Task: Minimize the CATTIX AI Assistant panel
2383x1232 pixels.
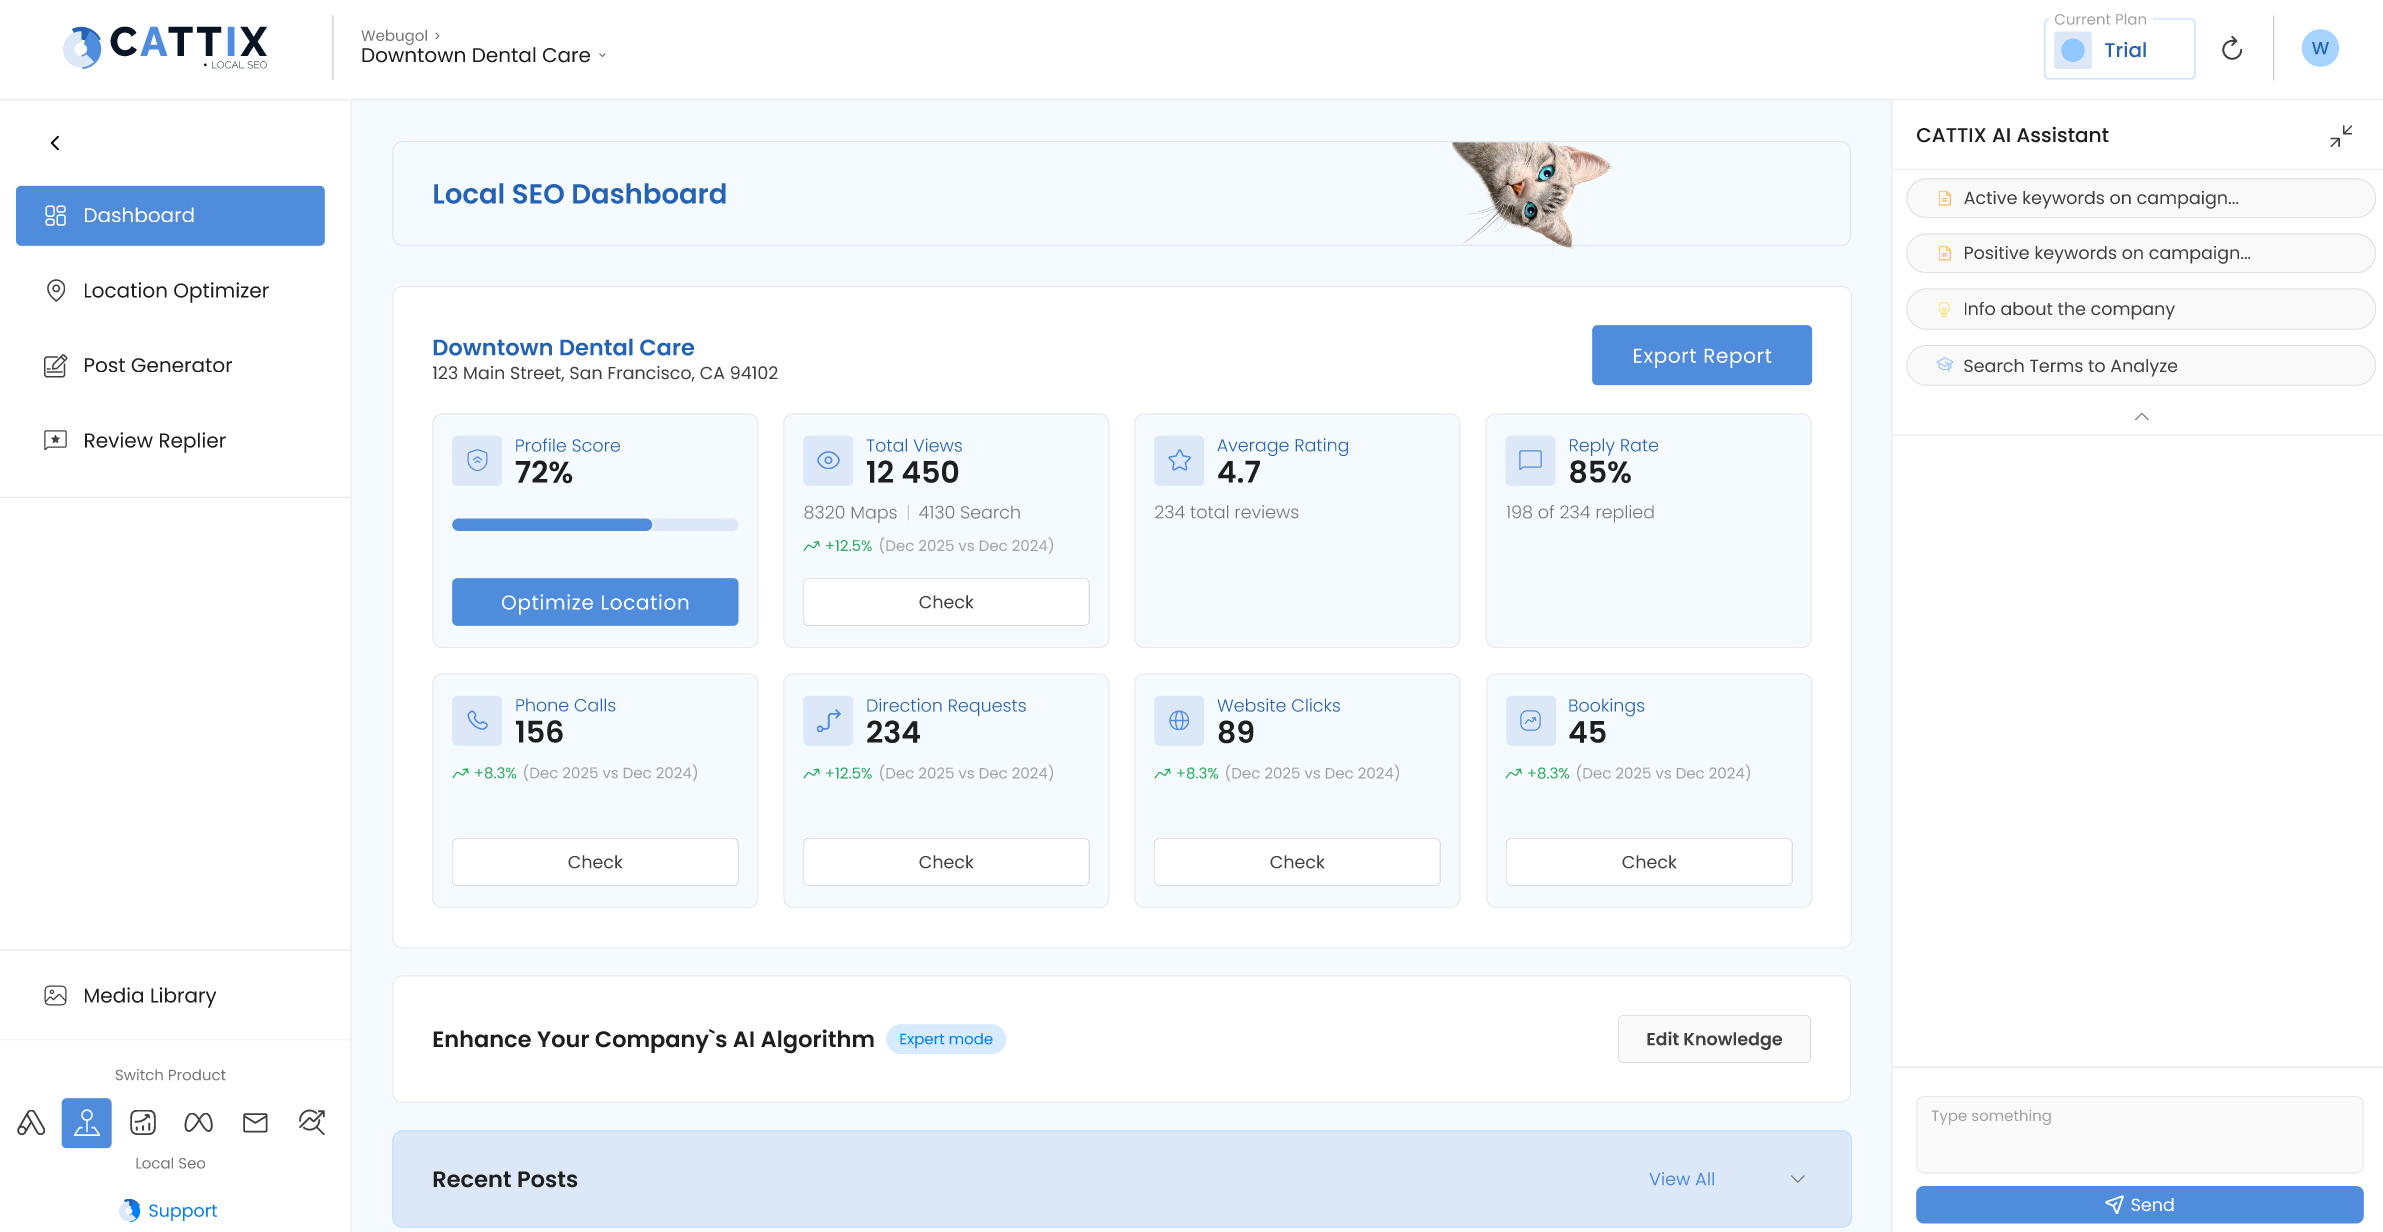Action: (x=2341, y=135)
